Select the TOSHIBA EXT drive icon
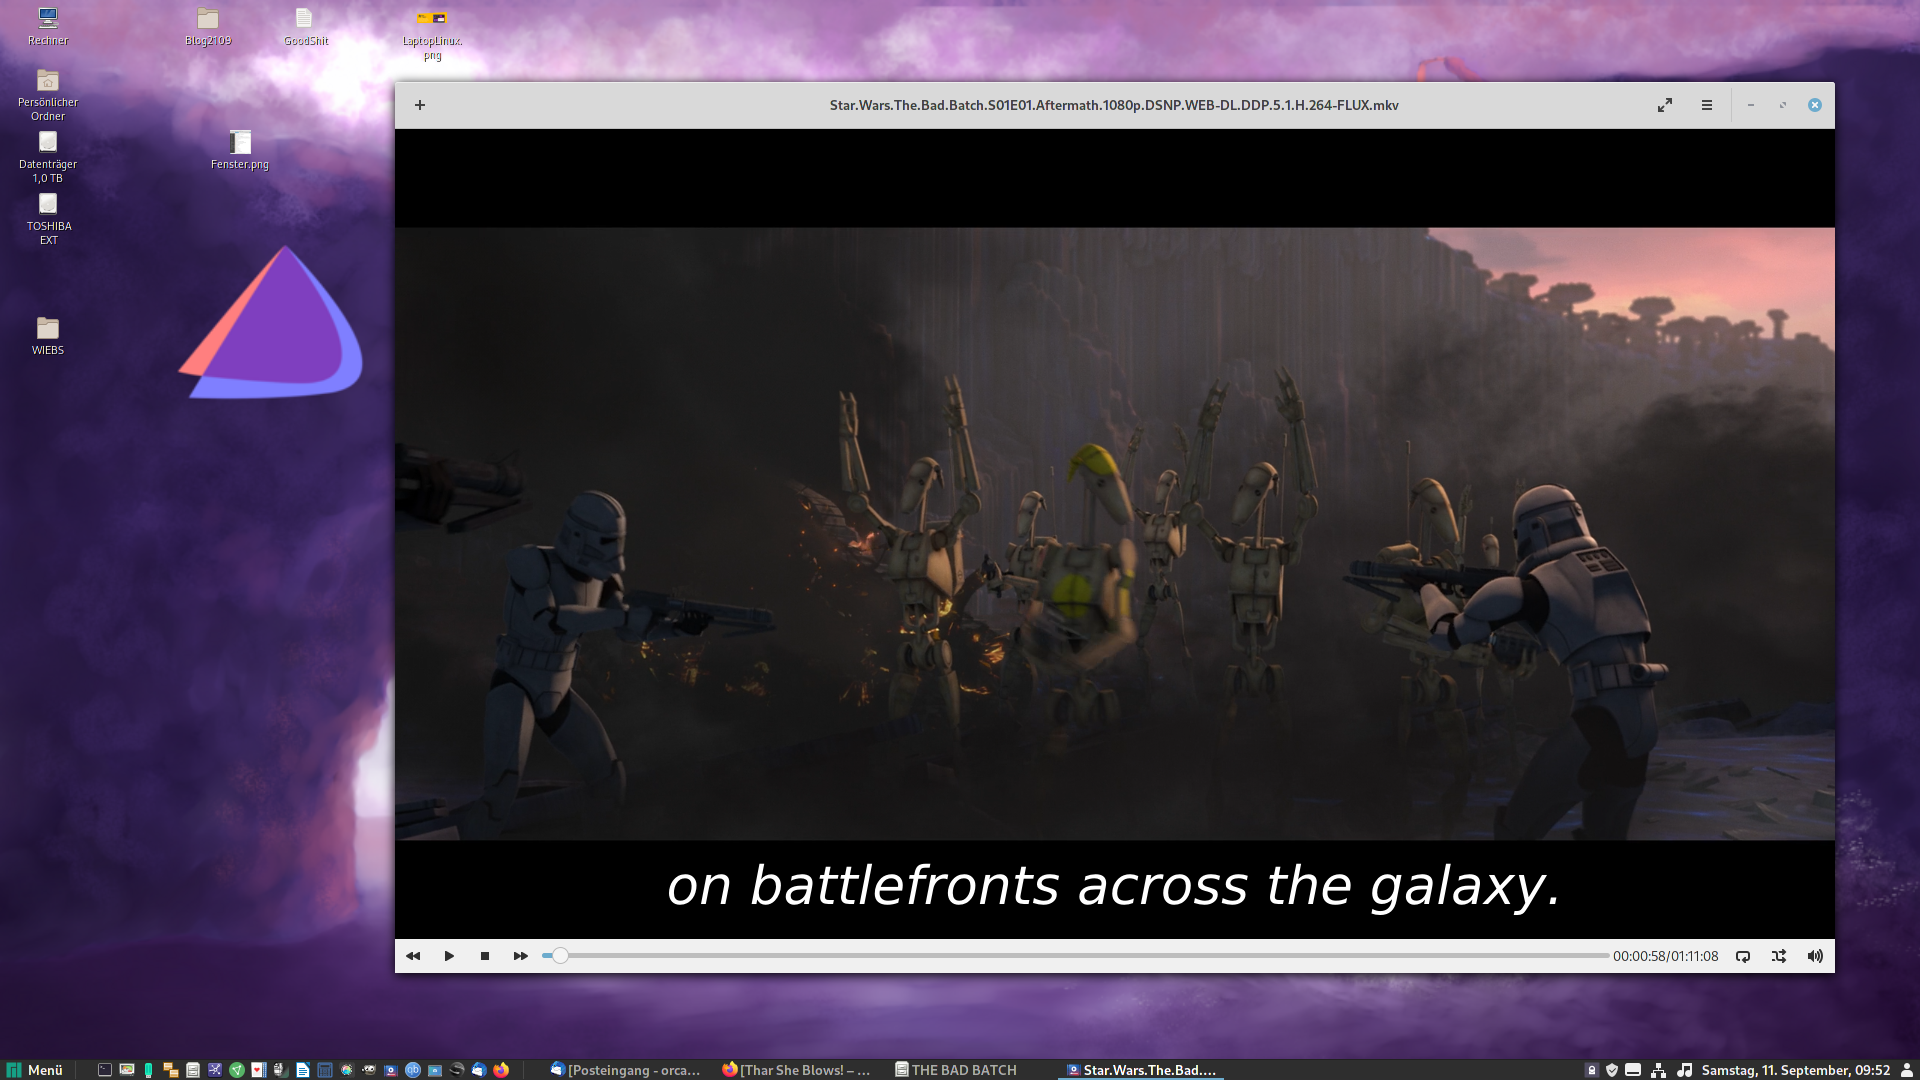 [x=48, y=219]
